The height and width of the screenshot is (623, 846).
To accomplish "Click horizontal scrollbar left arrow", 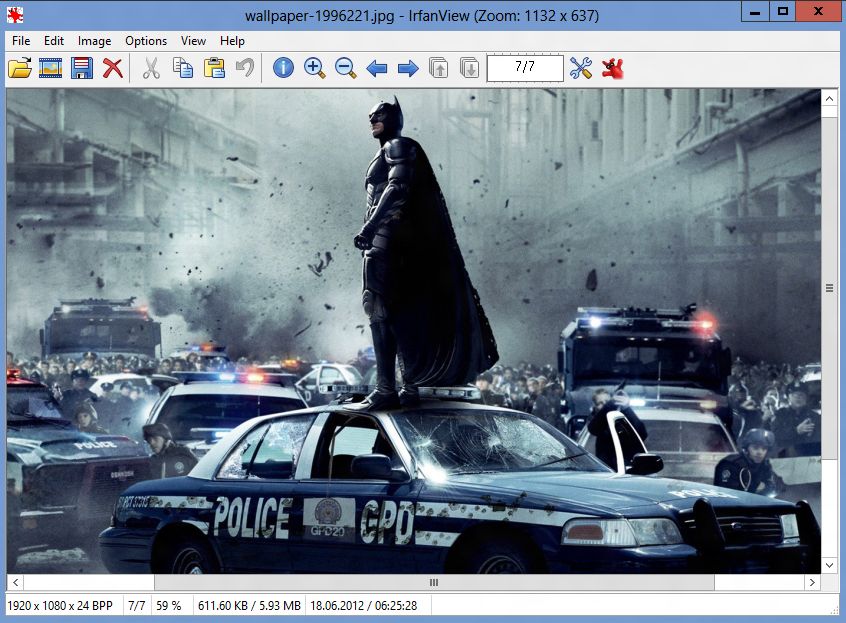I will [x=16, y=583].
